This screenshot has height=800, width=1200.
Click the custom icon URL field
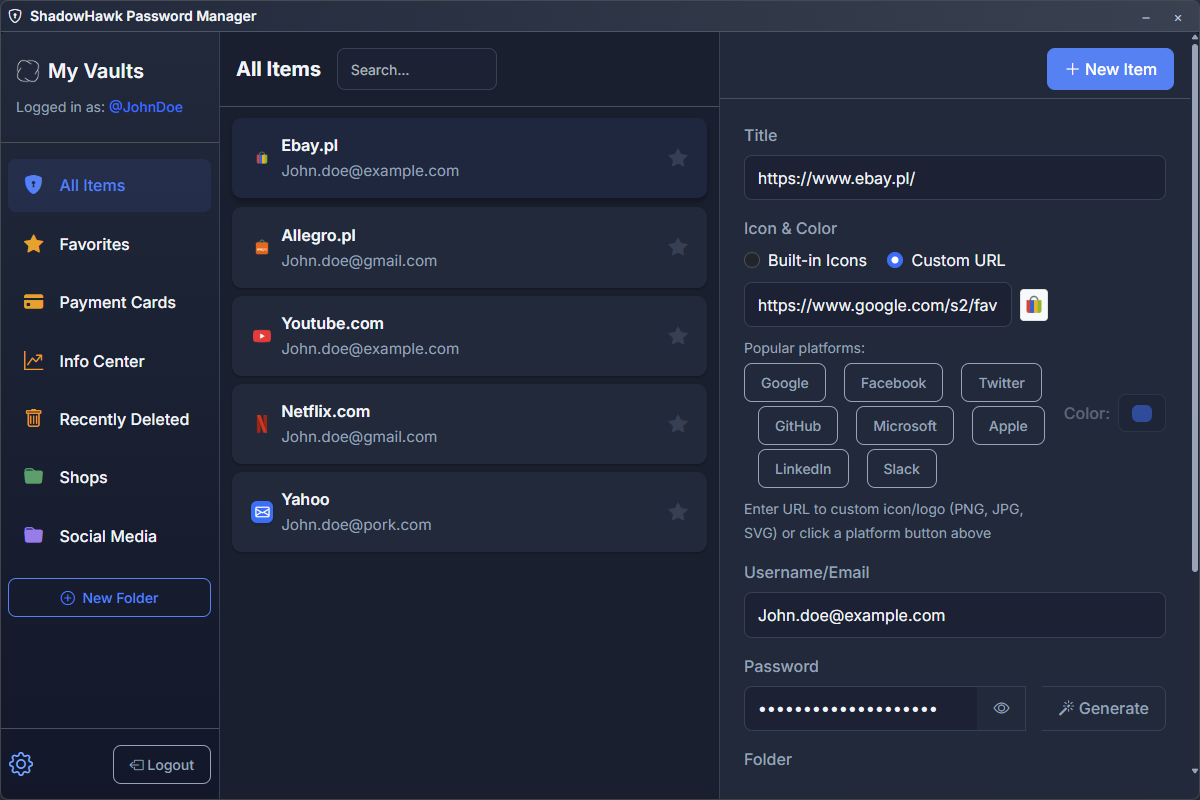tap(878, 305)
